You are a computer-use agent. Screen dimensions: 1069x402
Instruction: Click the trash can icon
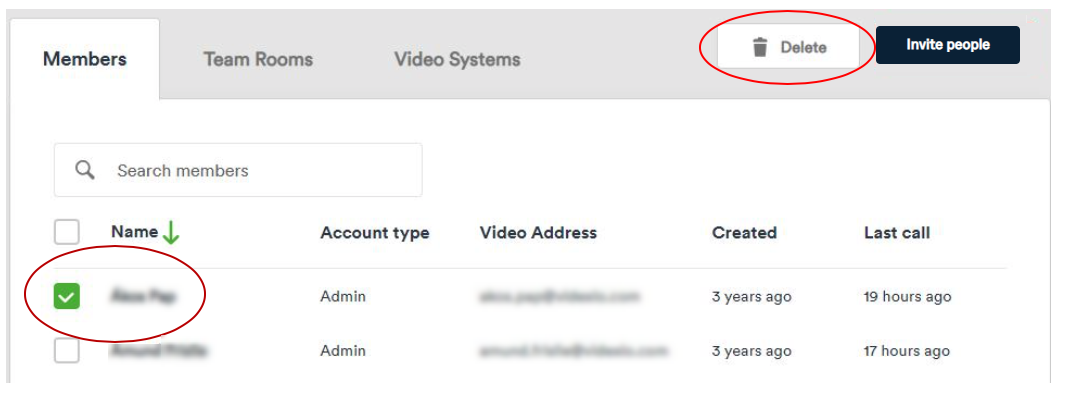(x=760, y=47)
